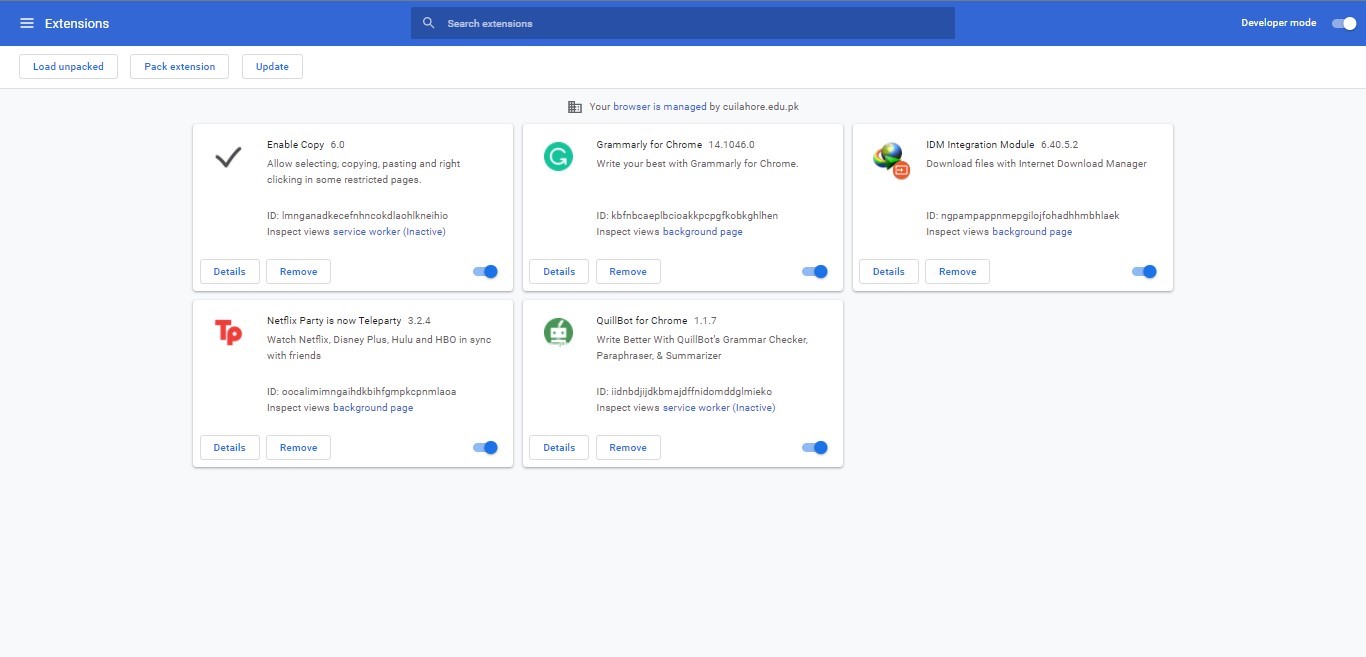Disable the QuillBot for Chrome extension
Viewport: 1366px width, 657px height.
point(815,447)
